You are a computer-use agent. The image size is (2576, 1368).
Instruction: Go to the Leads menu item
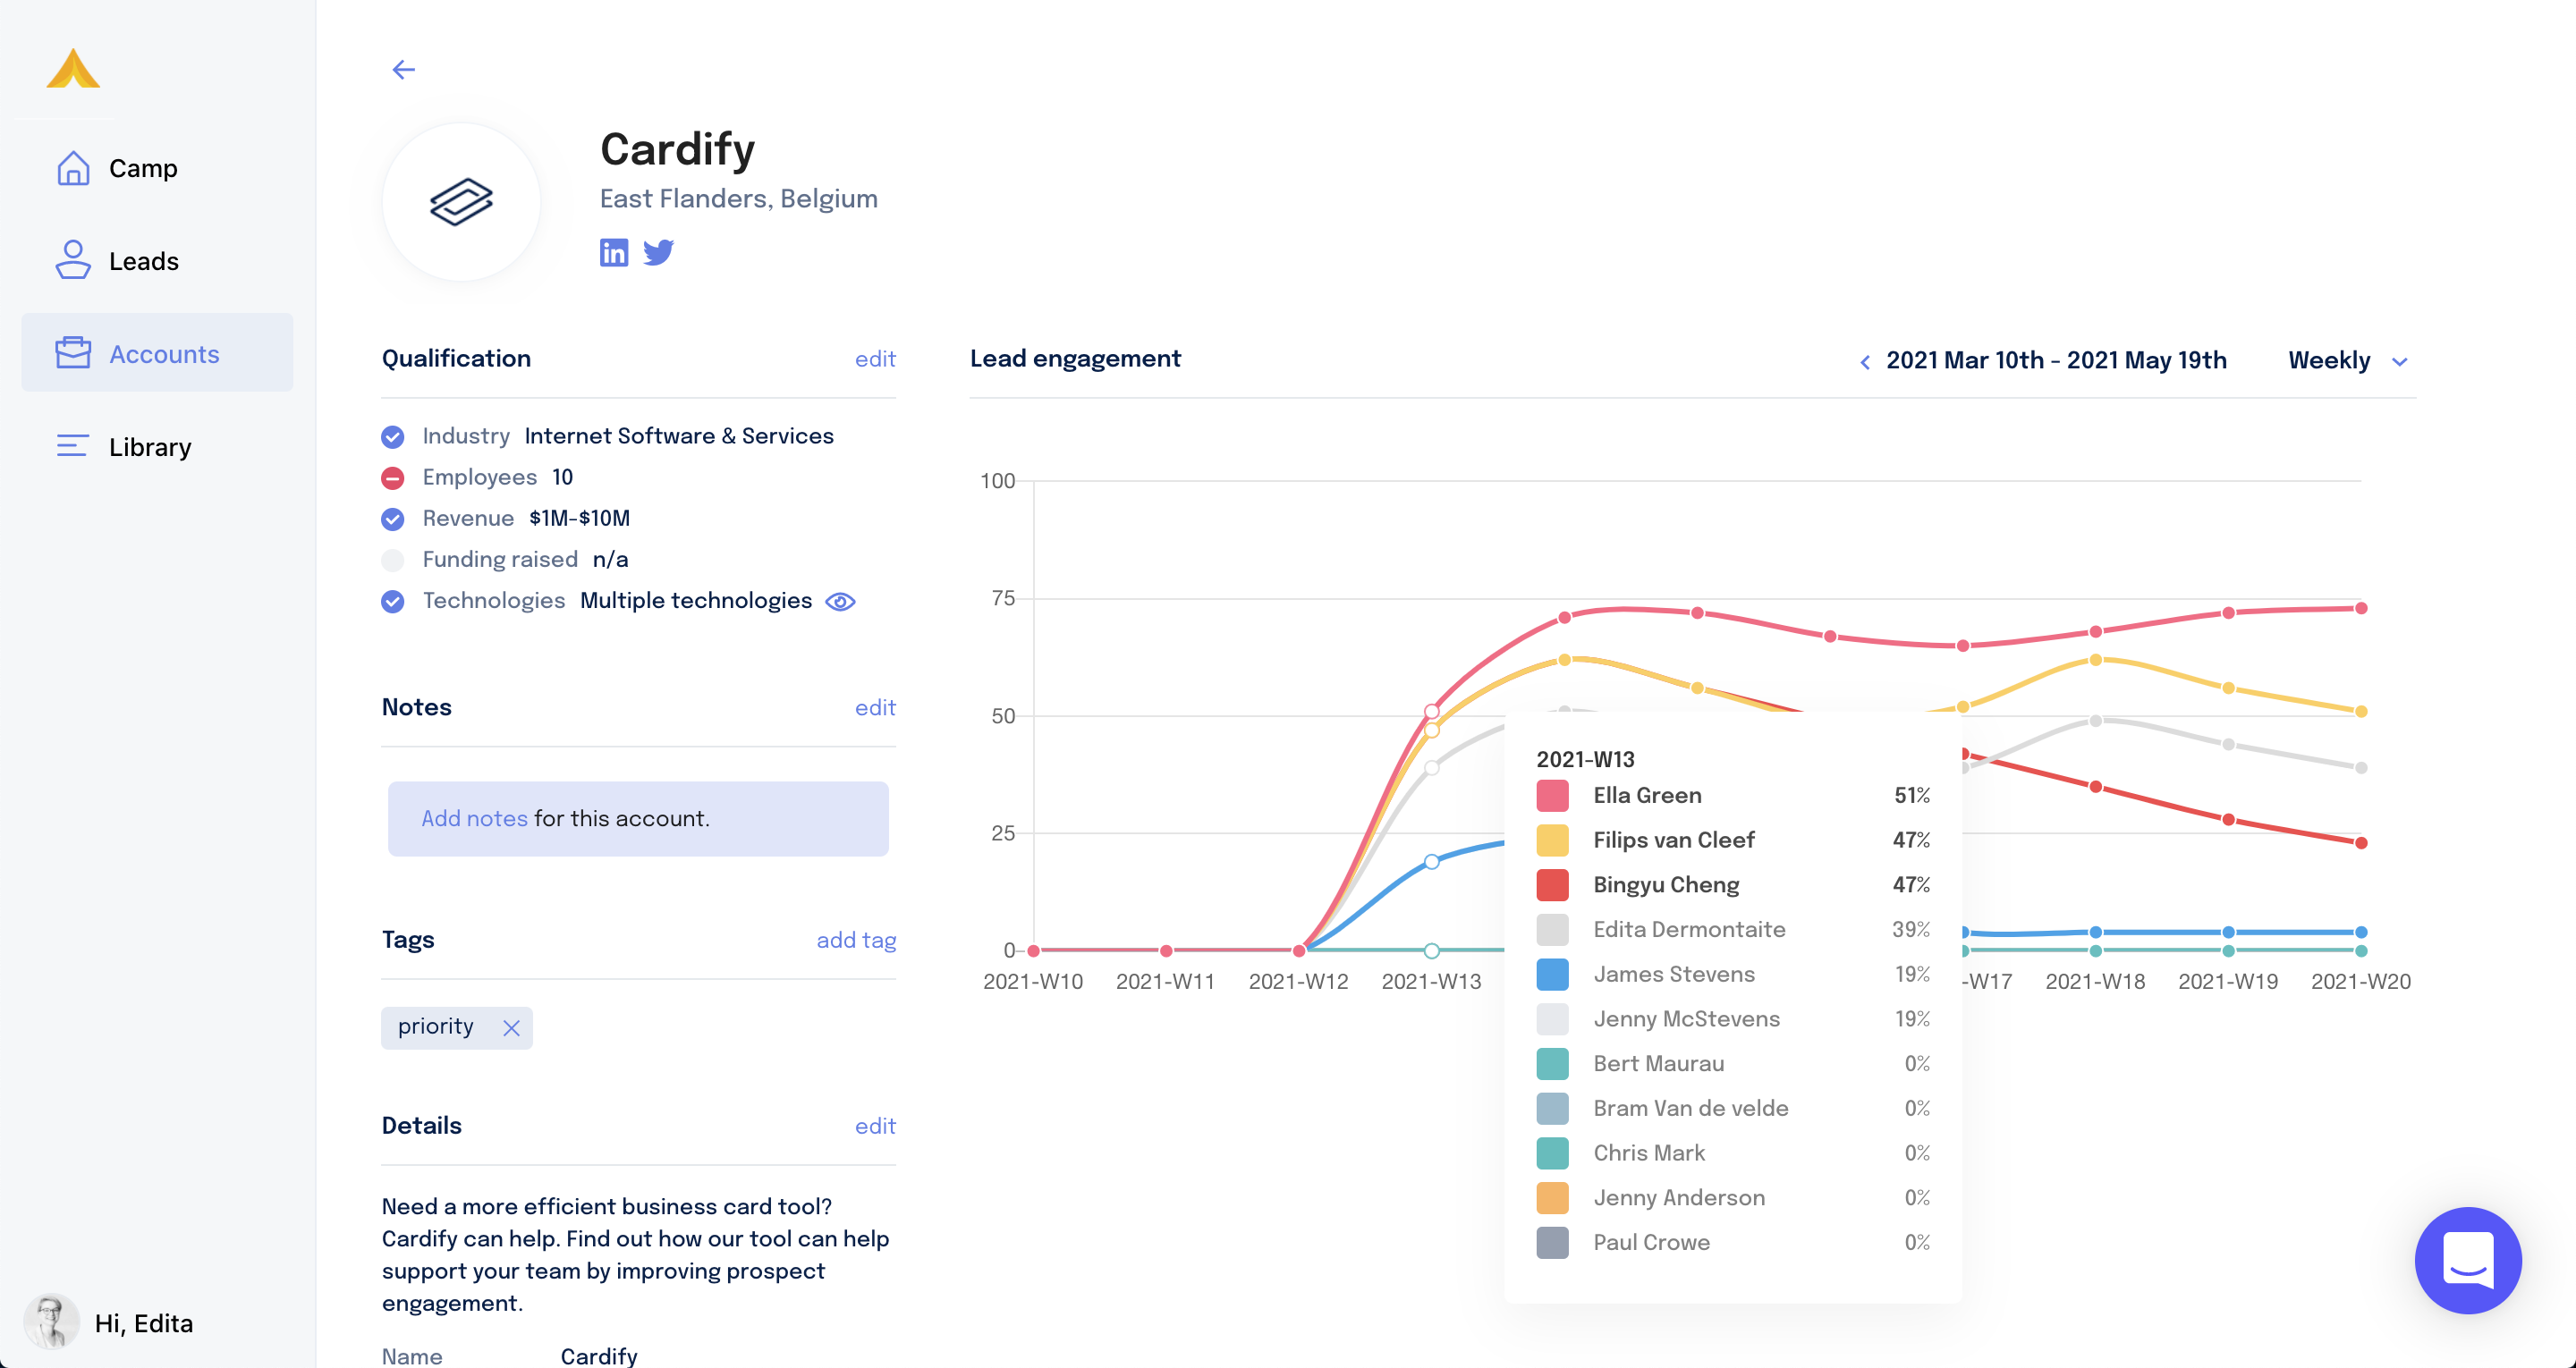click(x=143, y=261)
